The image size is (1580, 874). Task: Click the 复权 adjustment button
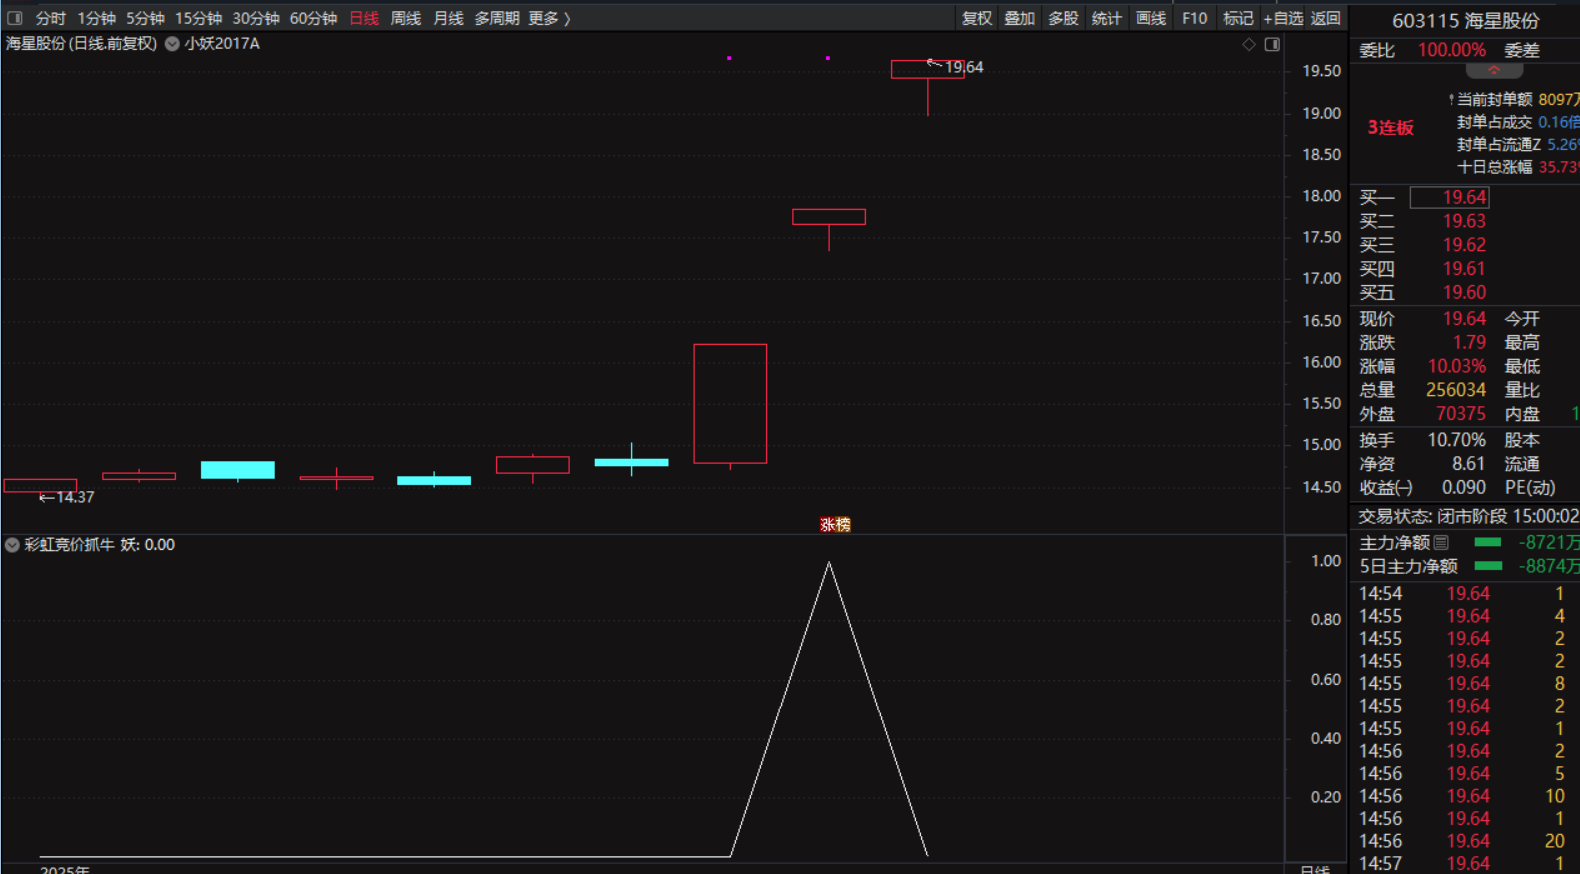click(977, 18)
